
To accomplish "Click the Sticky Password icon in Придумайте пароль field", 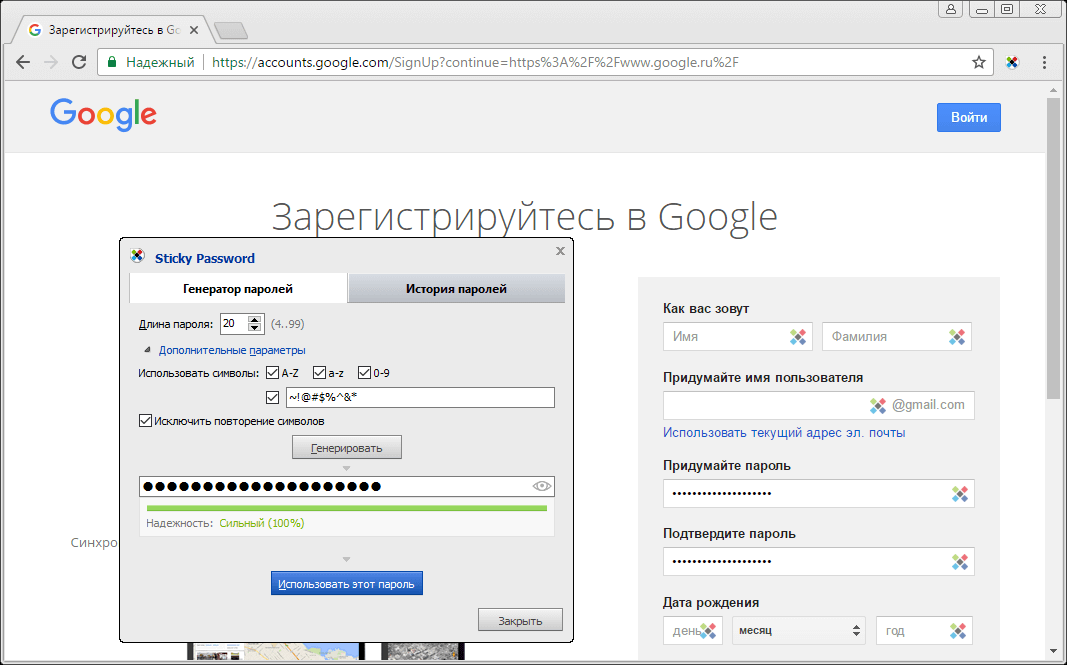I will [959, 494].
